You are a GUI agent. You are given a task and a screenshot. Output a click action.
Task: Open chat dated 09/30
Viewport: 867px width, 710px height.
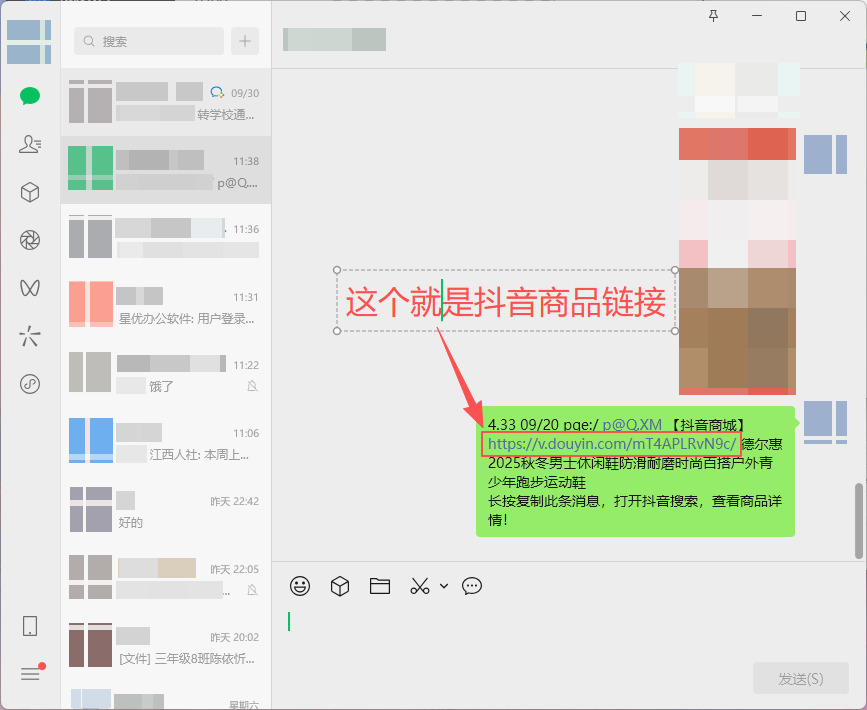coord(165,102)
